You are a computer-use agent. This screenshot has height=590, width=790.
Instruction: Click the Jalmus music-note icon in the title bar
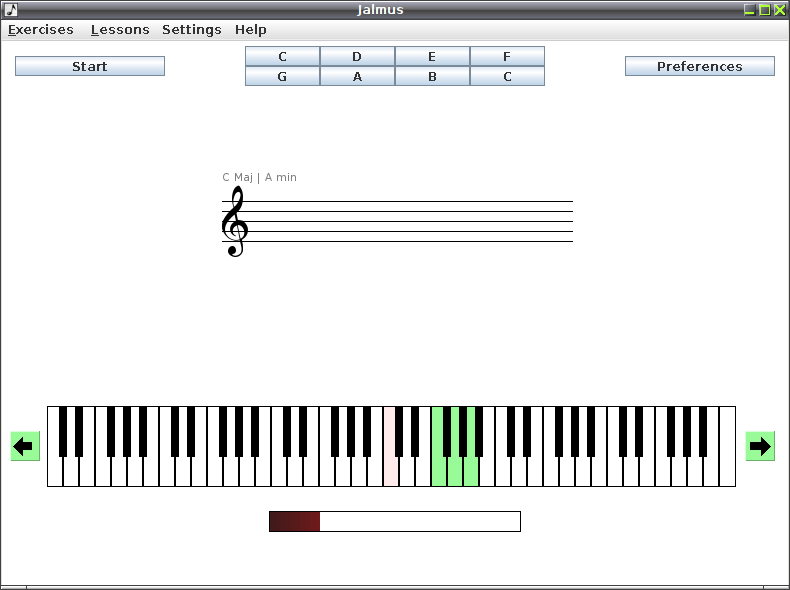(11, 10)
